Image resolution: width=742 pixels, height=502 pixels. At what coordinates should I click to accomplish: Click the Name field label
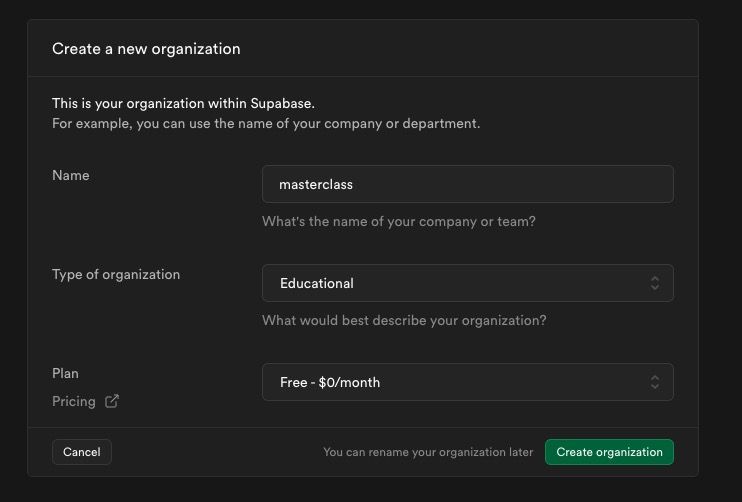pyautogui.click(x=71, y=176)
